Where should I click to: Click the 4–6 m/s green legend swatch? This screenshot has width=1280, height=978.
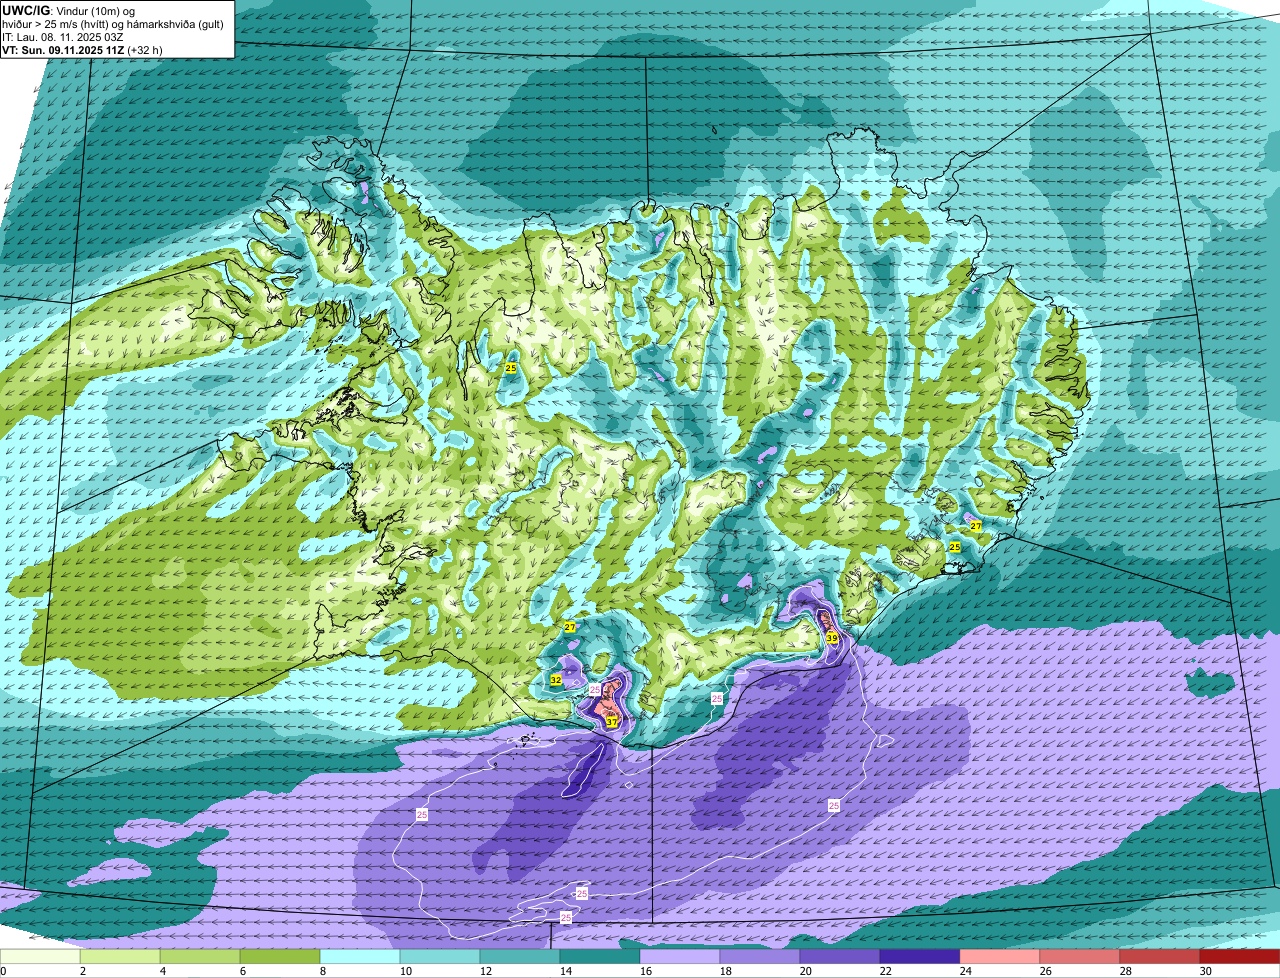pyautogui.click(x=200, y=956)
